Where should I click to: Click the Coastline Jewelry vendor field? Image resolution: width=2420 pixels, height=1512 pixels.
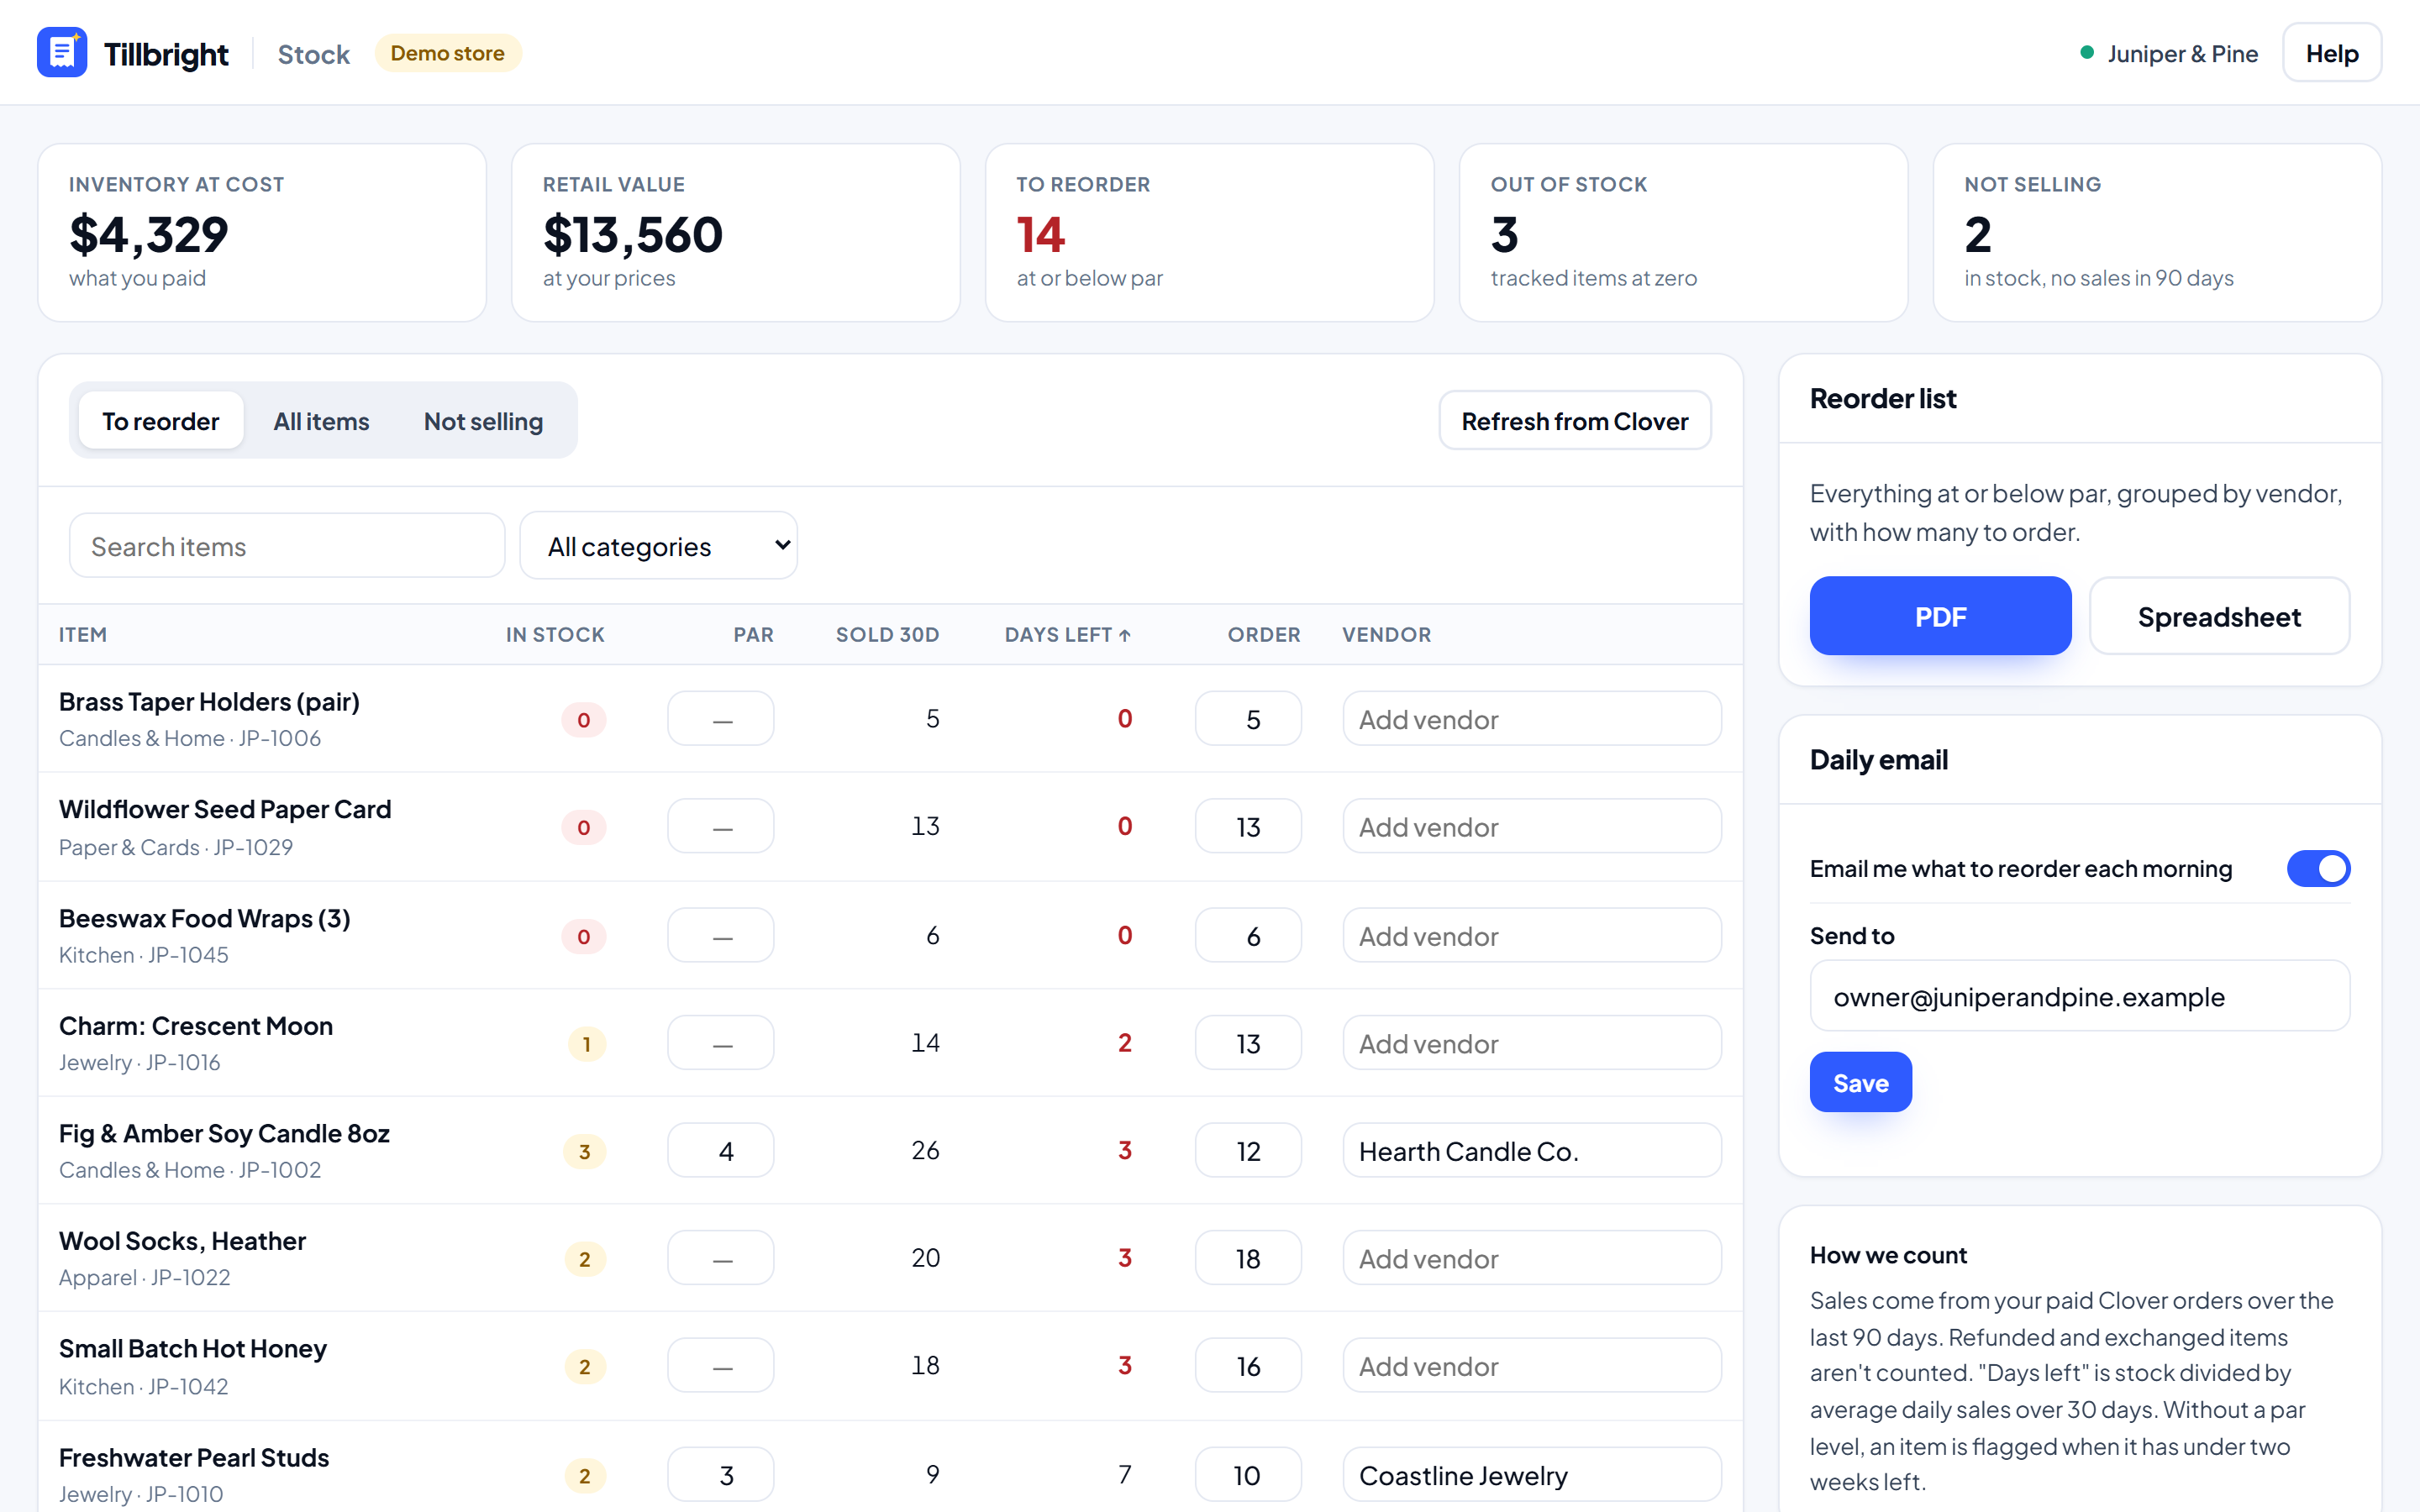(x=1532, y=1474)
